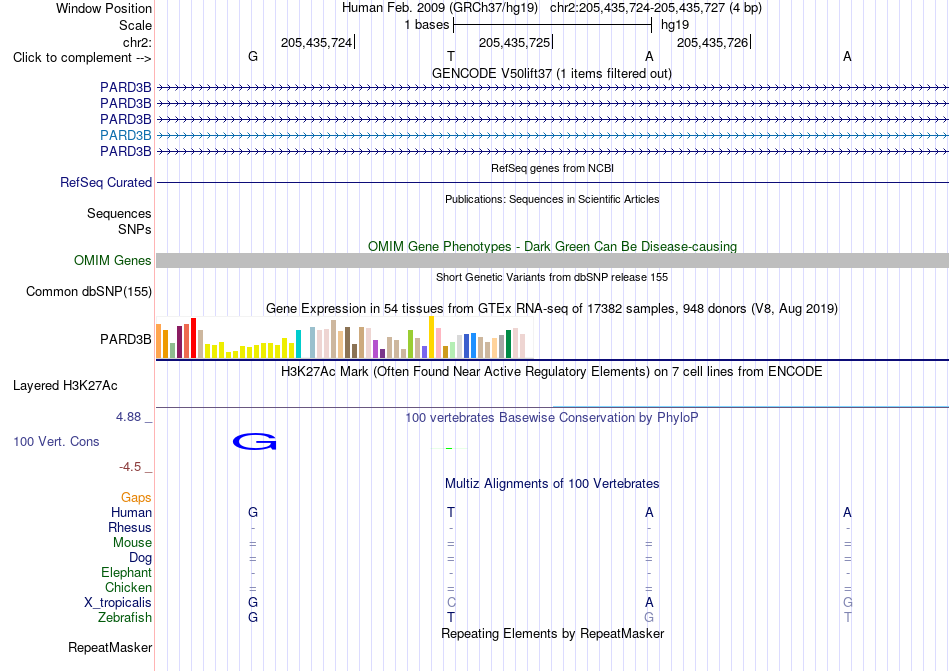Click the dark T base in Zebrafish row
Viewport: 950px width, 671px height.
point(451,618)
